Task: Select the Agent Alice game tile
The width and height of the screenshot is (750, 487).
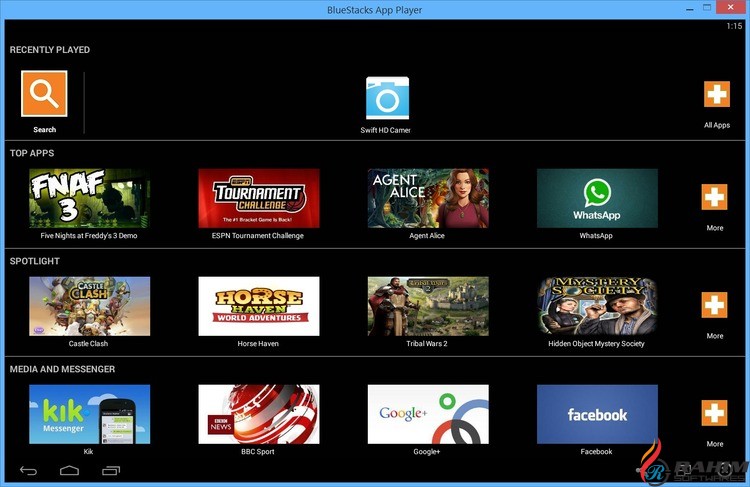Action: 428,198
